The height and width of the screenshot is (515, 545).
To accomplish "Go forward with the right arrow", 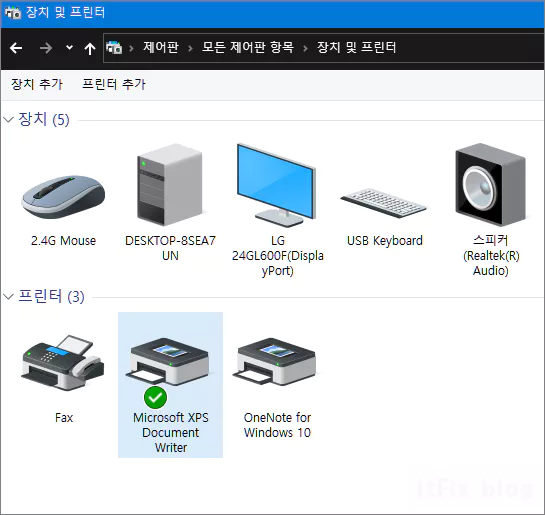I will click(46, 48).
